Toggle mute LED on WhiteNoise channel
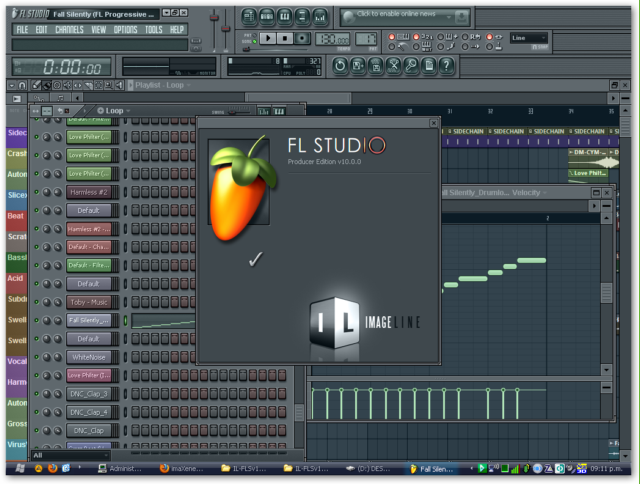This screenshot has height=484, width=640. pyautogui.click(x=36, y=357)
